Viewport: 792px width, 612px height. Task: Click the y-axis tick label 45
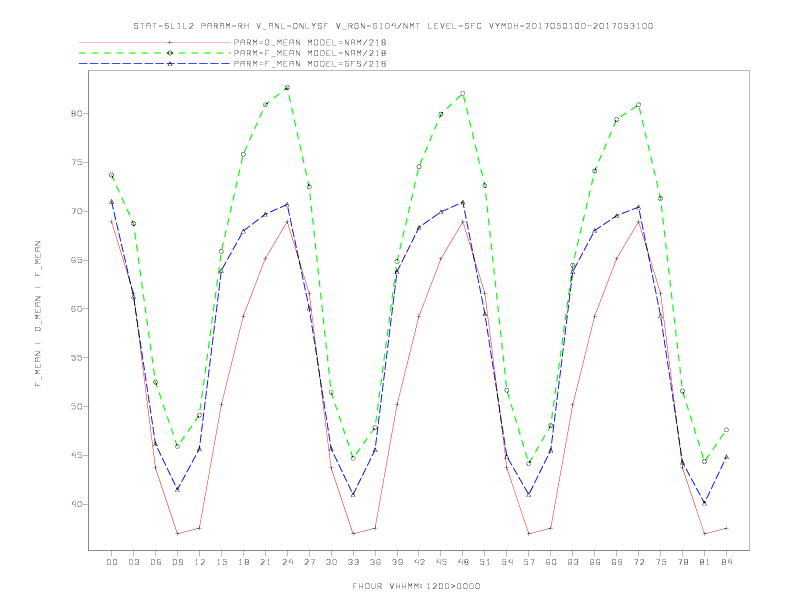(76, 455)
